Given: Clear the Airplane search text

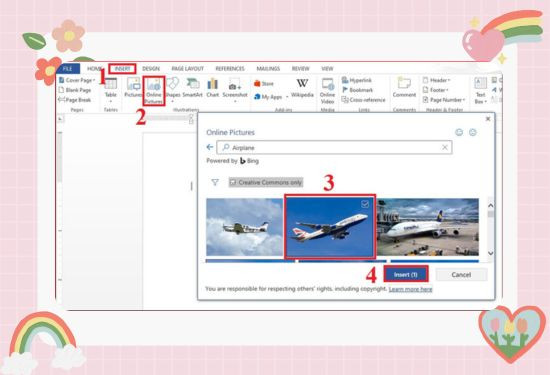Looking at the screenshot, I should [444, 147].
